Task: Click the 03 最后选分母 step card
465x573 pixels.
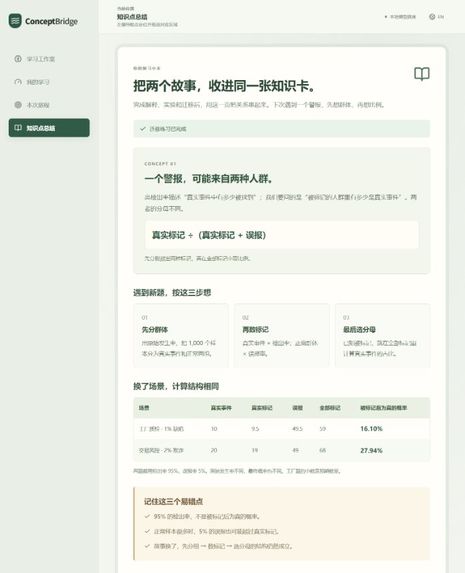Action: click(382, 335)
